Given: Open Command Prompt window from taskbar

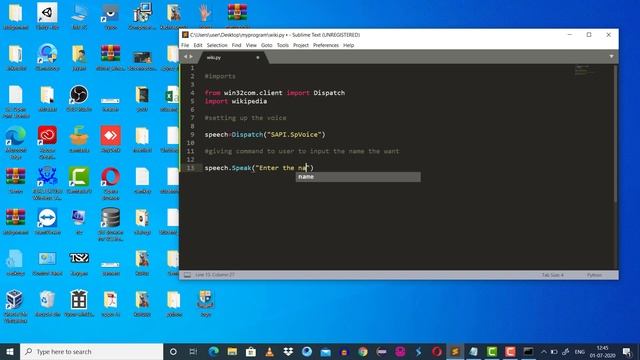Looking at the screenshot, I should (528, 351).
